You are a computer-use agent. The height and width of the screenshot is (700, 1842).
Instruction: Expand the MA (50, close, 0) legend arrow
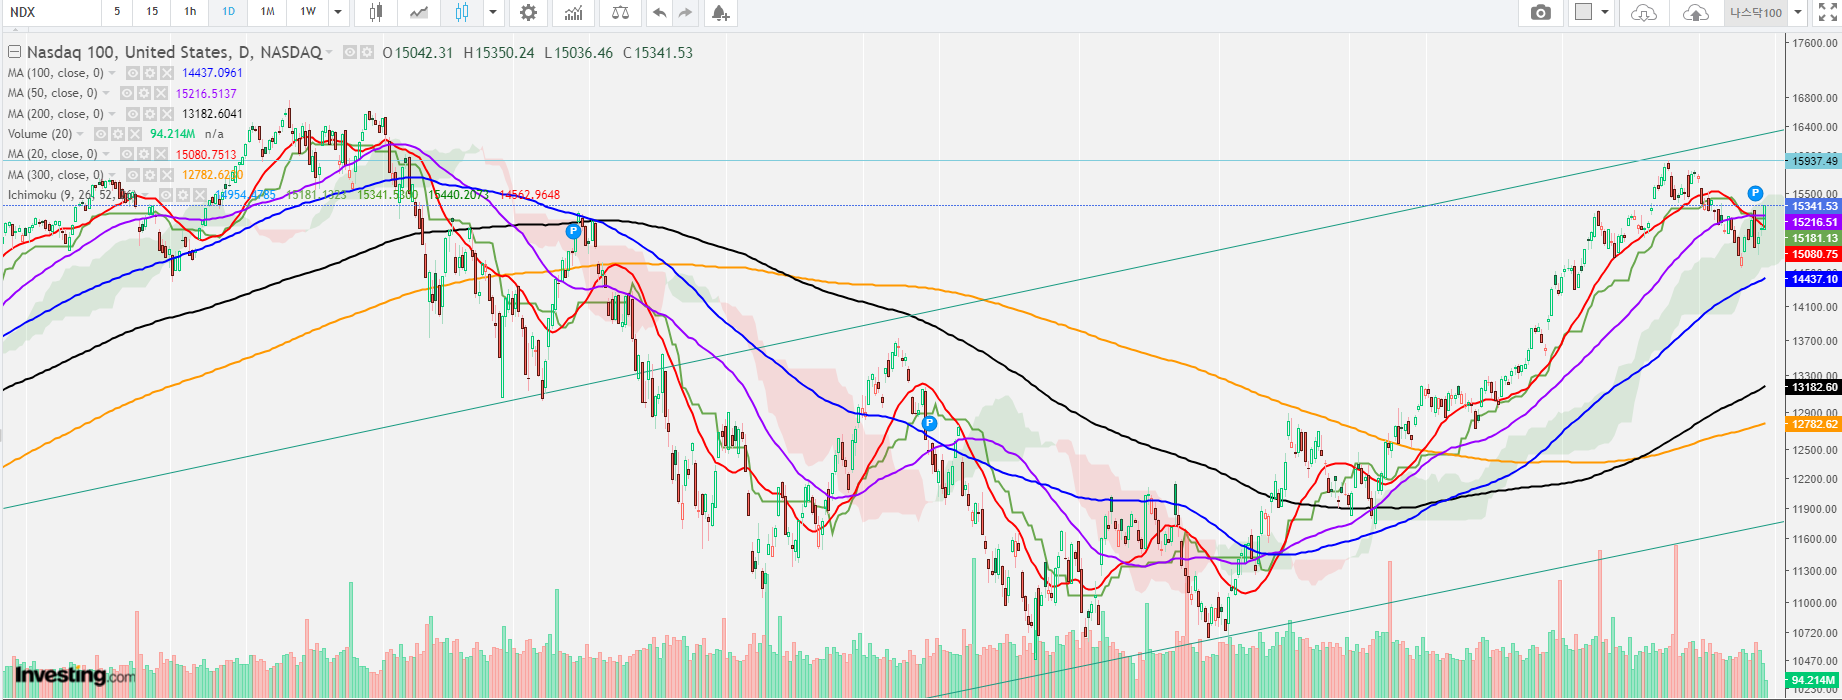[106, 93]
